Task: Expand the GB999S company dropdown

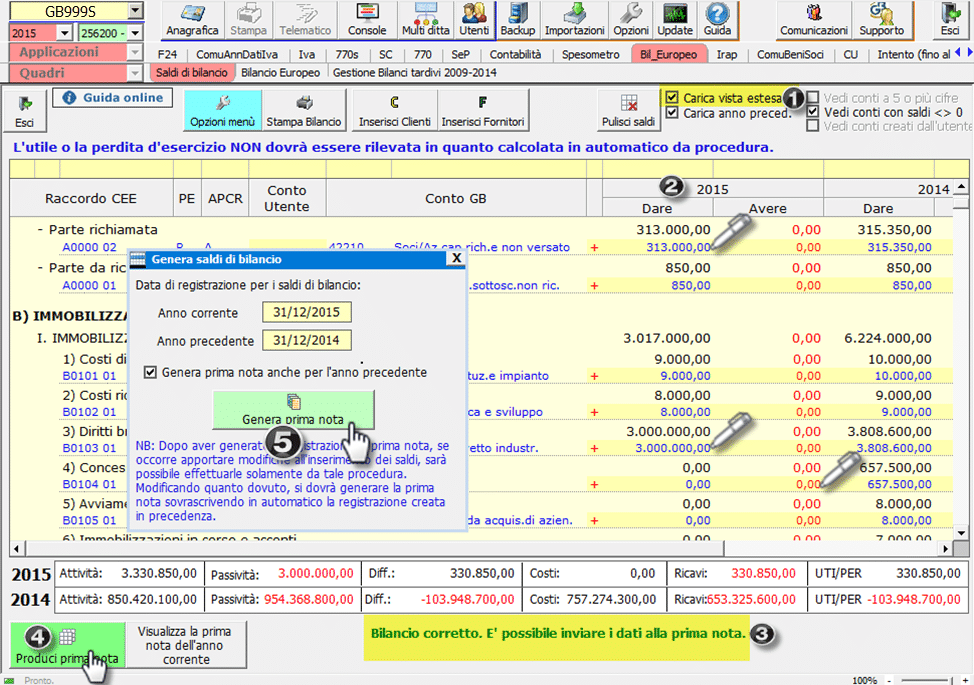Action: [135, 11]
